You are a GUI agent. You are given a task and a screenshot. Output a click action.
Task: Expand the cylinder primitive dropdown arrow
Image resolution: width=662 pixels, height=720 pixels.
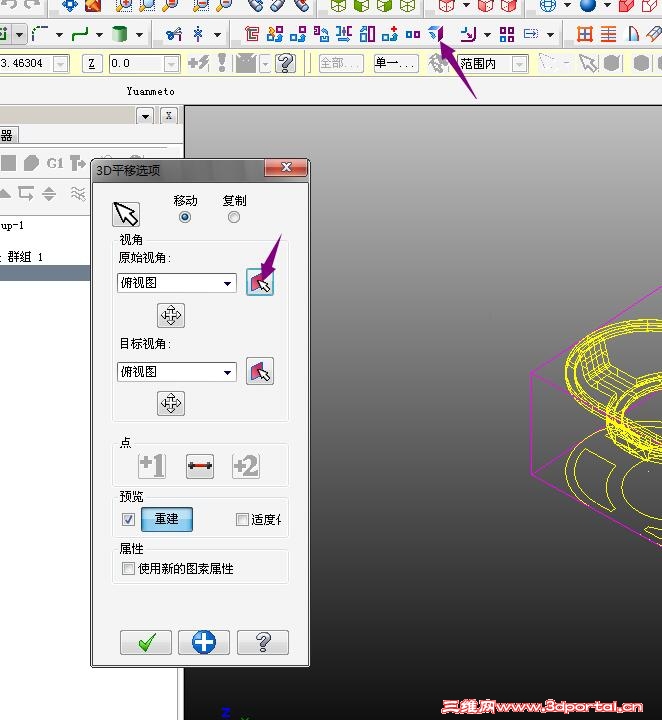tap(139, 34)
